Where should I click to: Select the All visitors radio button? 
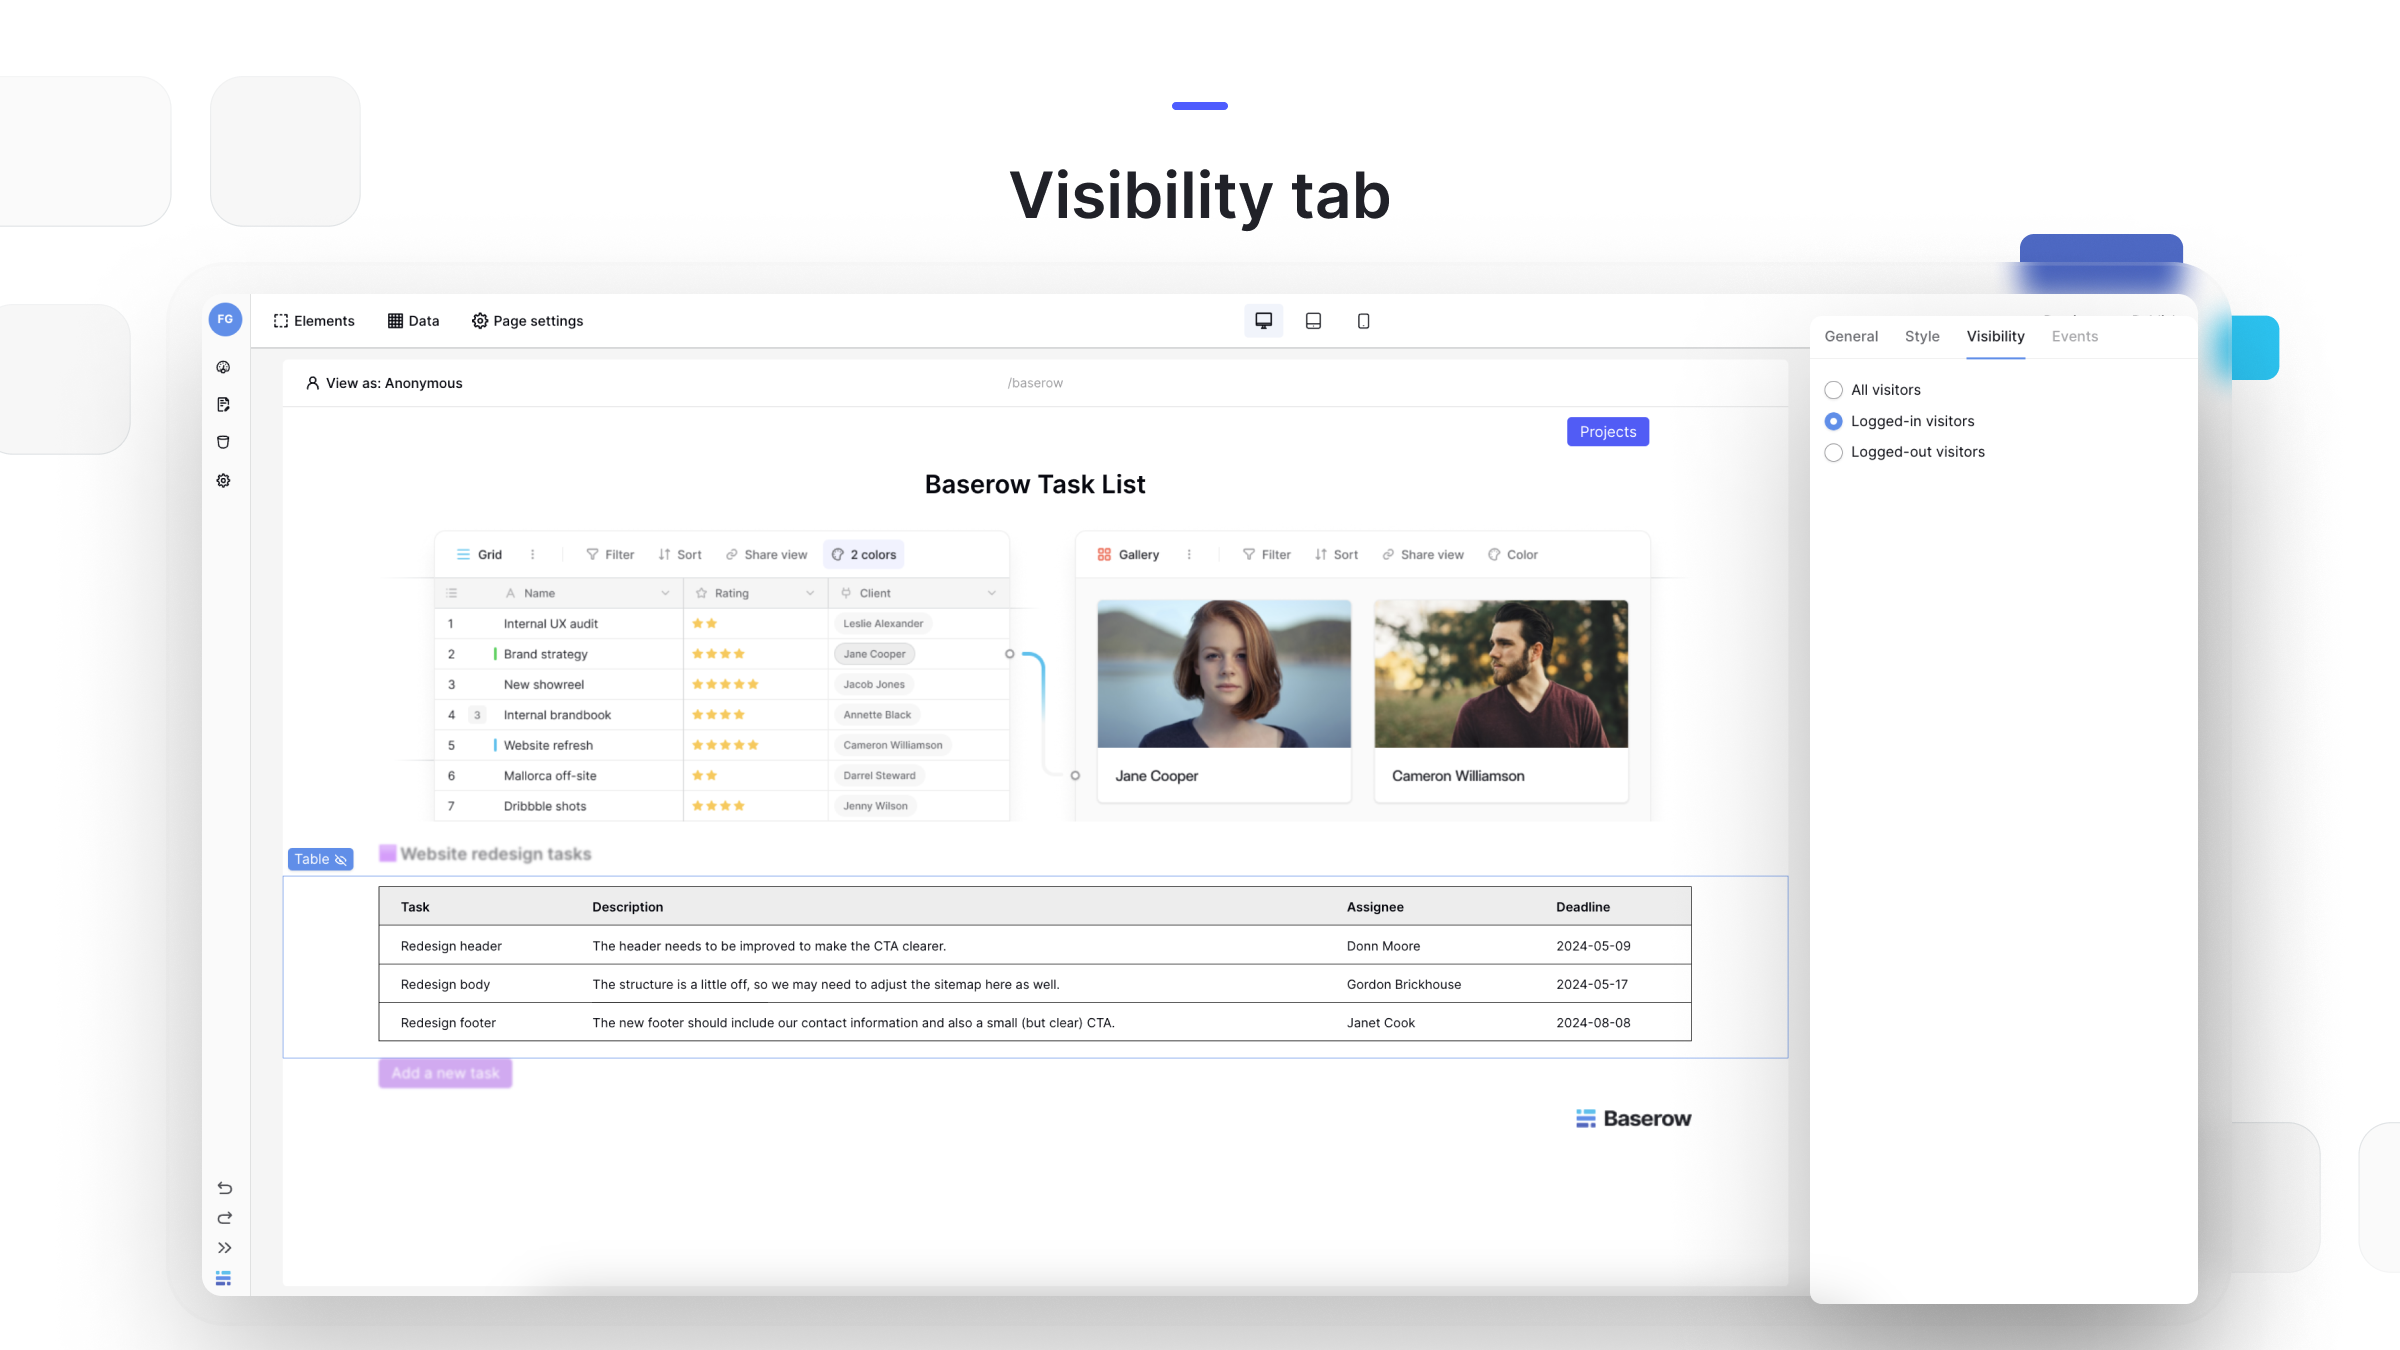pyautogui.click(x=1833, y=389)
